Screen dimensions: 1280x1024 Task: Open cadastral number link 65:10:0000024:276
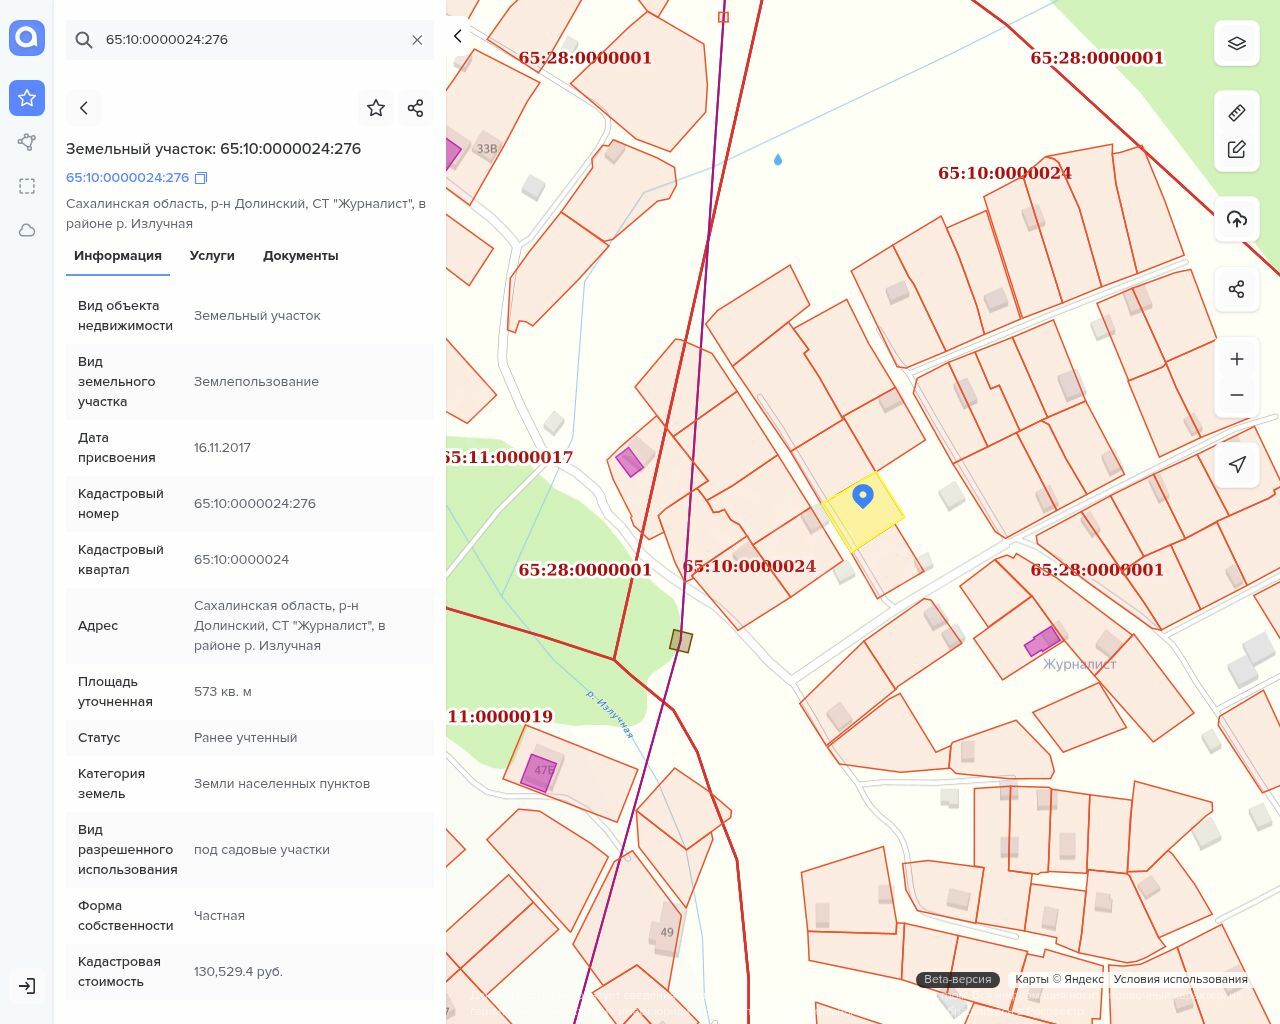click(127, 178)
